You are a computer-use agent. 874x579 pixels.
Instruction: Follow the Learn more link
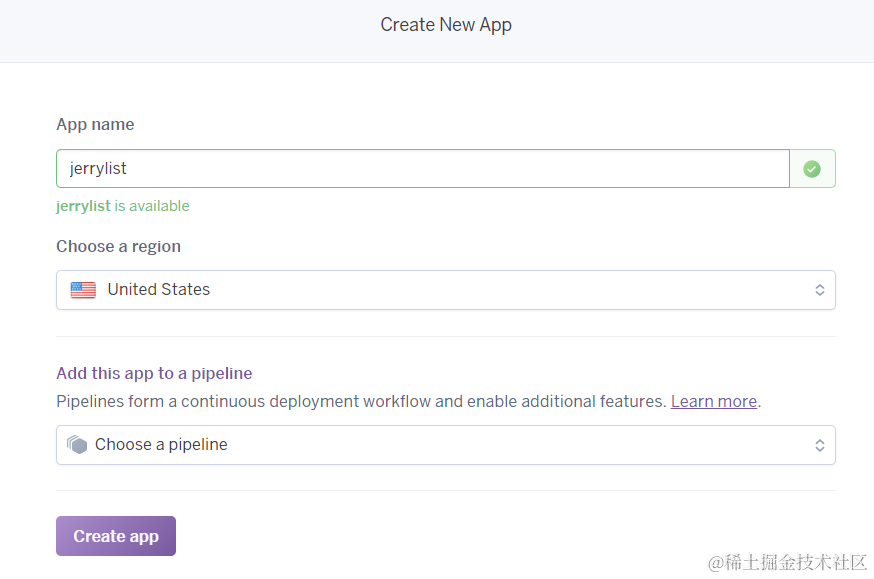pyautogui.click(x=713, y=401)
